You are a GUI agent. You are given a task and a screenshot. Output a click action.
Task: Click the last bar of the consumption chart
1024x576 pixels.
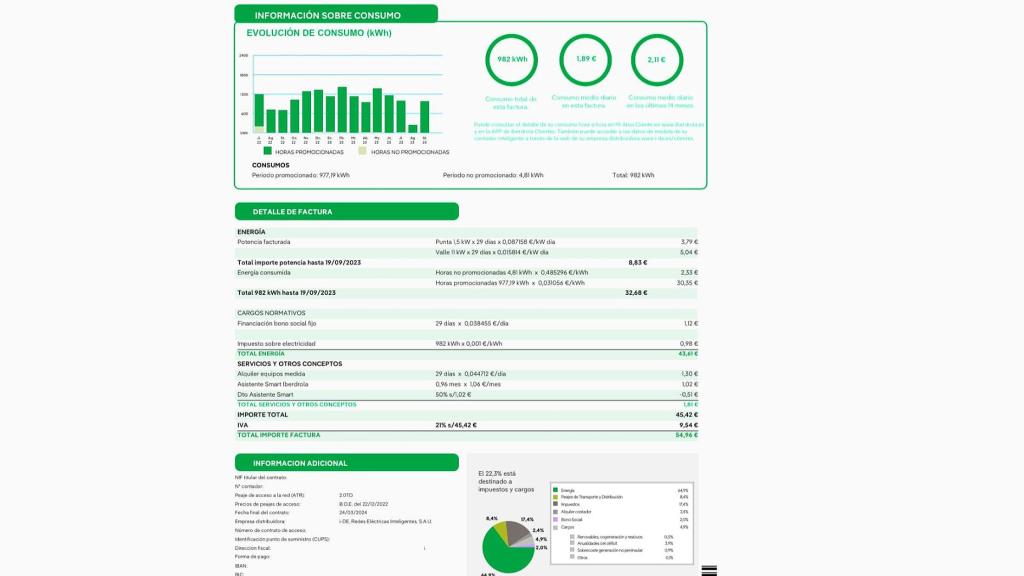click(x=424, y=117)
